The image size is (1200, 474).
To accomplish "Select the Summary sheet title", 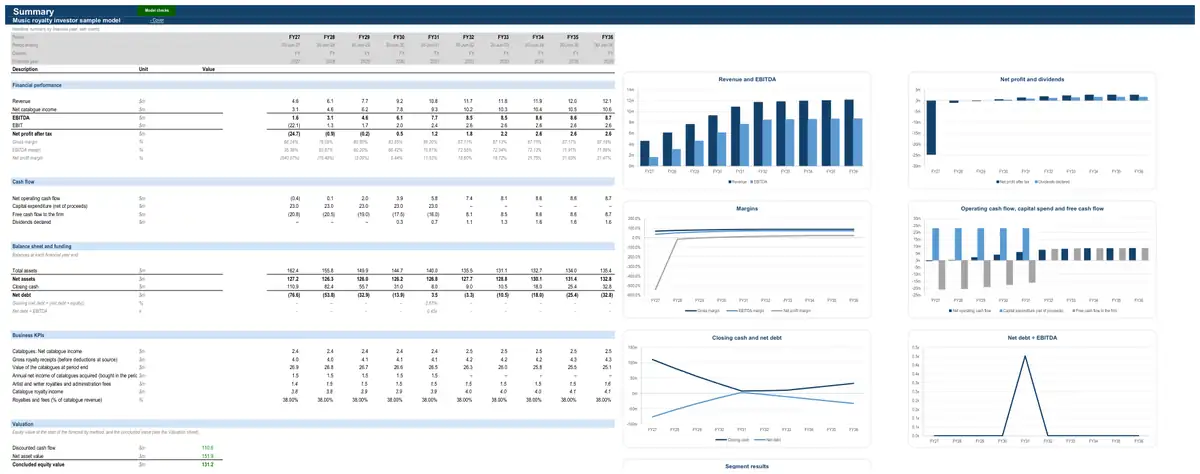I will (33, 10).
